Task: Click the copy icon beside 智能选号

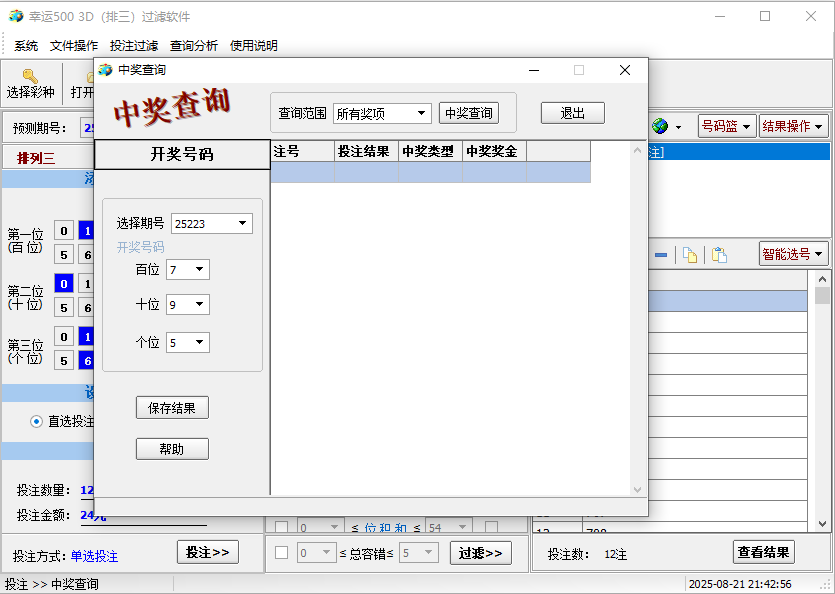Action: pyautogui.click(x=690, y=255)
